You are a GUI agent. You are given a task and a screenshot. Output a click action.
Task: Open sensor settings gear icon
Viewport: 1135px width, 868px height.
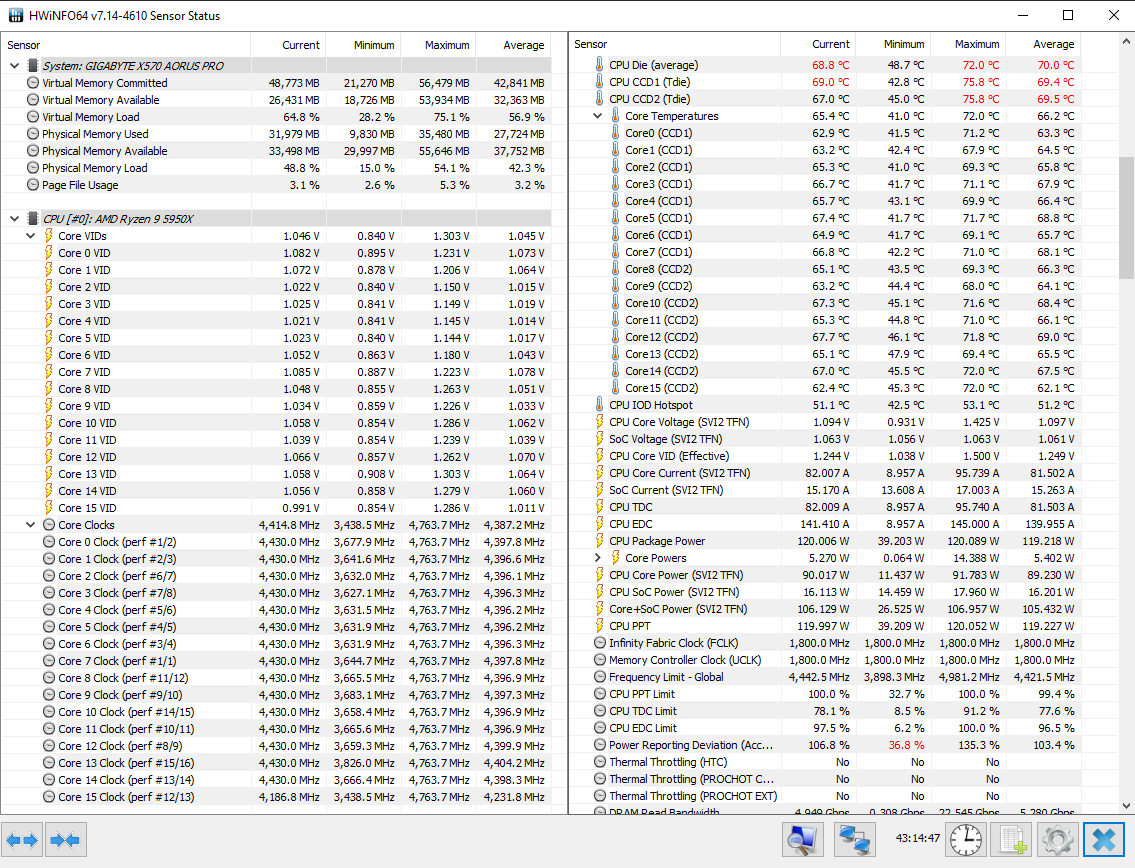pyautogui.click(x=1058, y=840)
